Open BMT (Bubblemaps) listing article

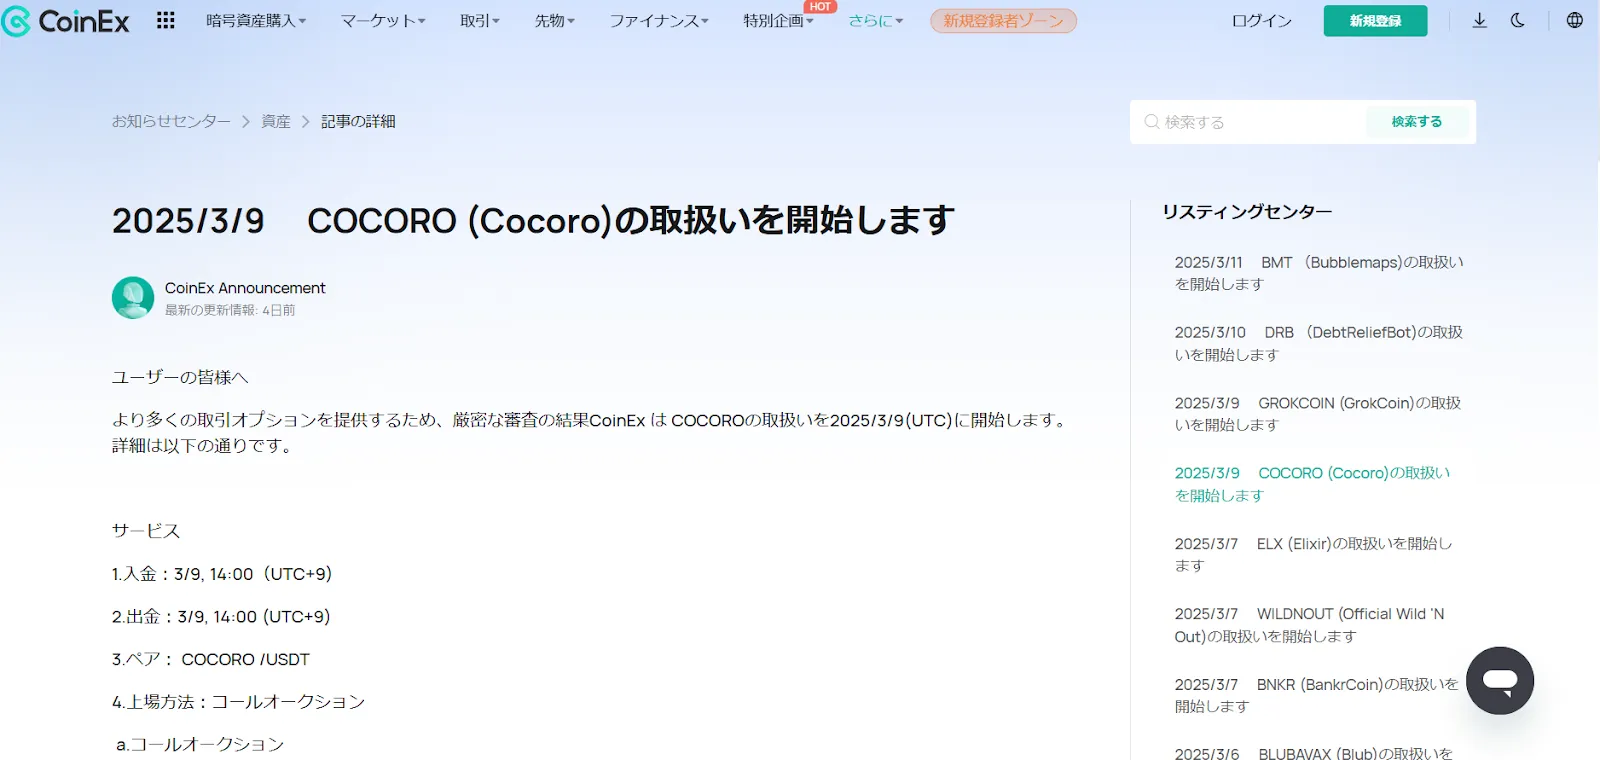(1319, 273)
